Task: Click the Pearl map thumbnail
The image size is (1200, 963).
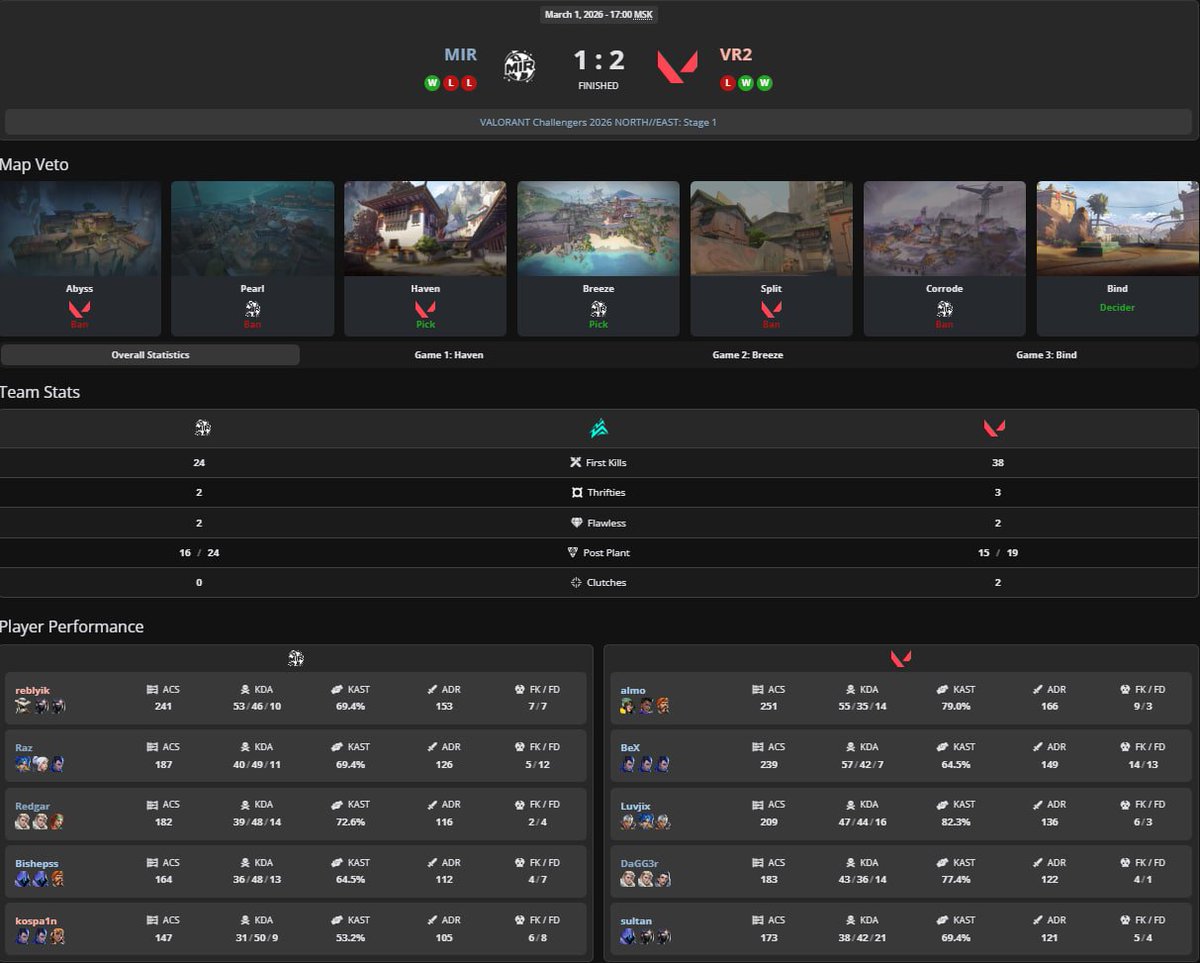Action: point(252,228)
